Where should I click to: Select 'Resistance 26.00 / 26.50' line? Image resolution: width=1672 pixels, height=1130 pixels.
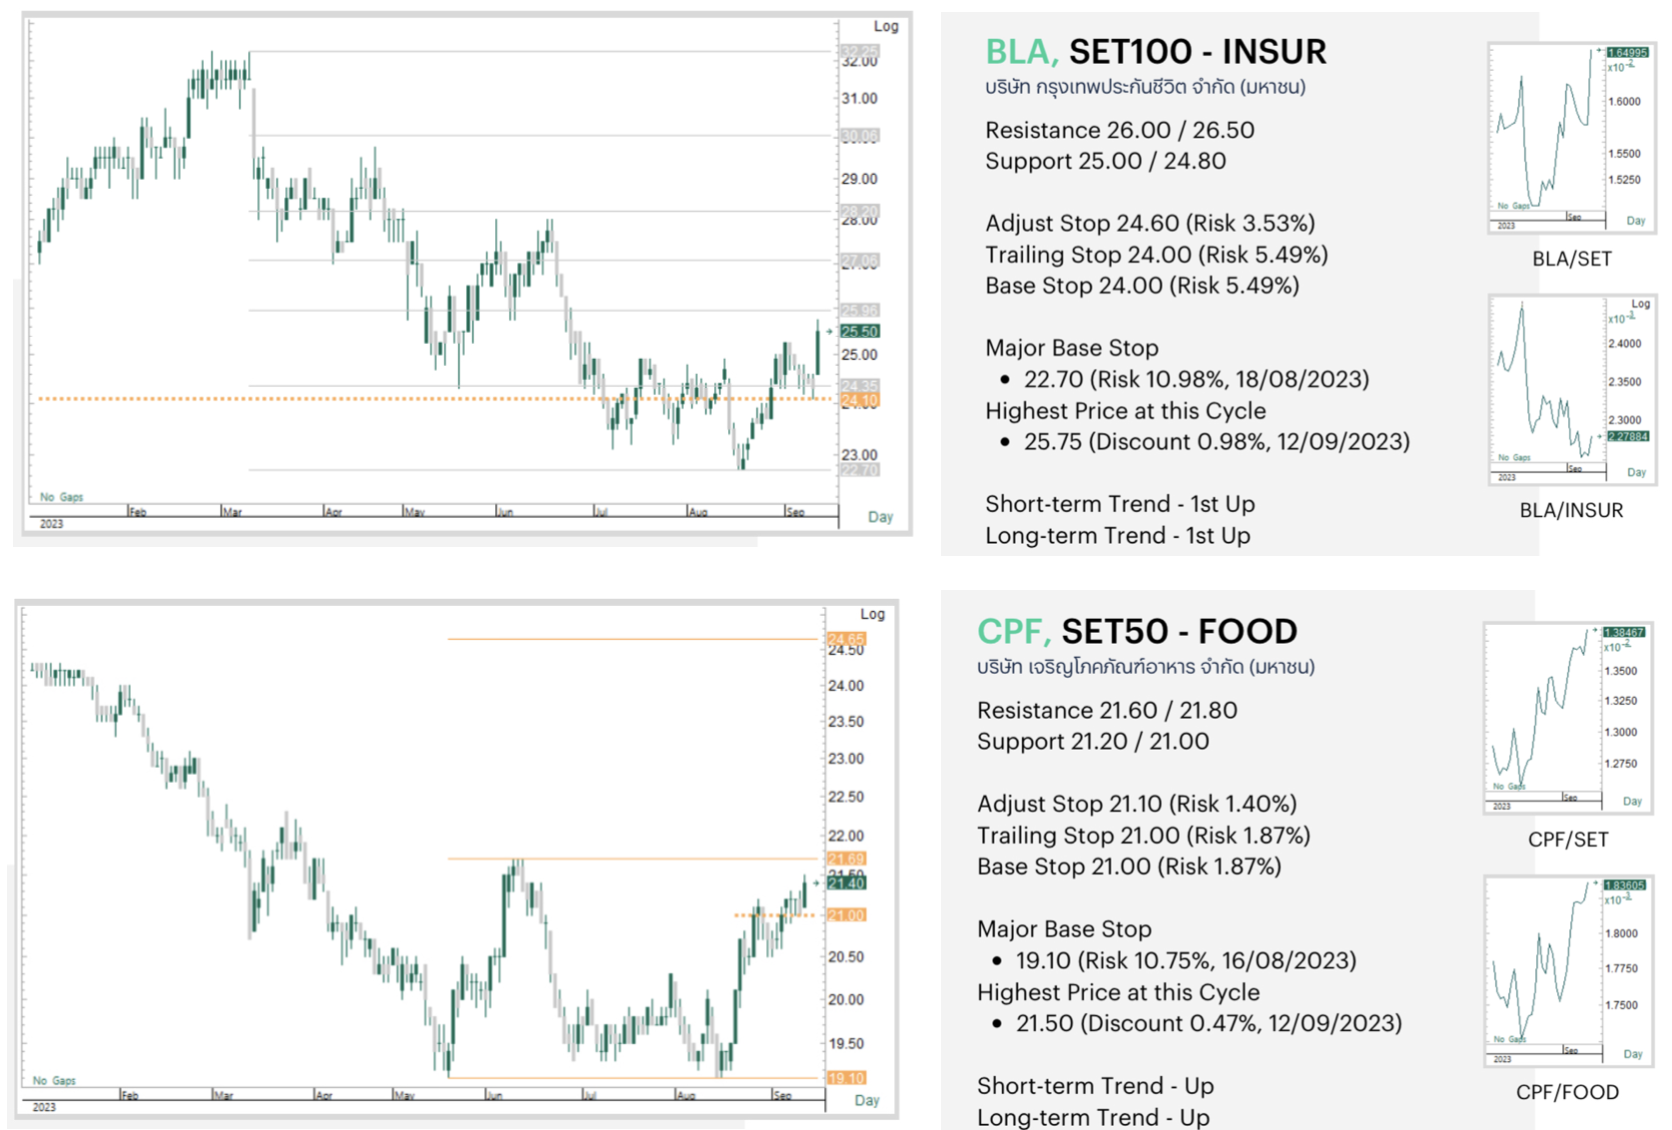(1119, 130)
